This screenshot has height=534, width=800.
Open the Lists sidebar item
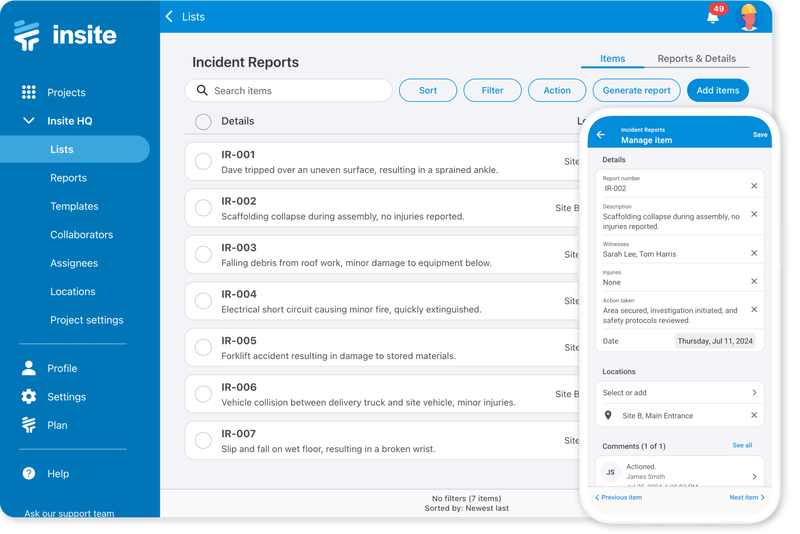pyautogui.click(x=74, y=149)
